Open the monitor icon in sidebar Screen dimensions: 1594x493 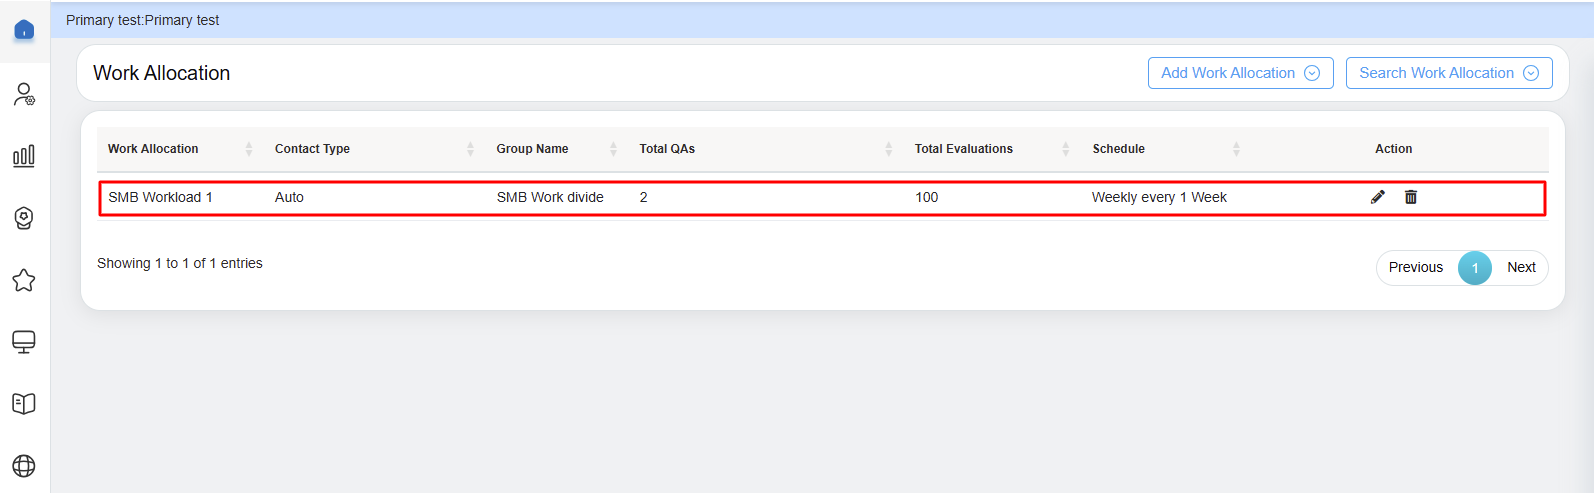[24, 342]
